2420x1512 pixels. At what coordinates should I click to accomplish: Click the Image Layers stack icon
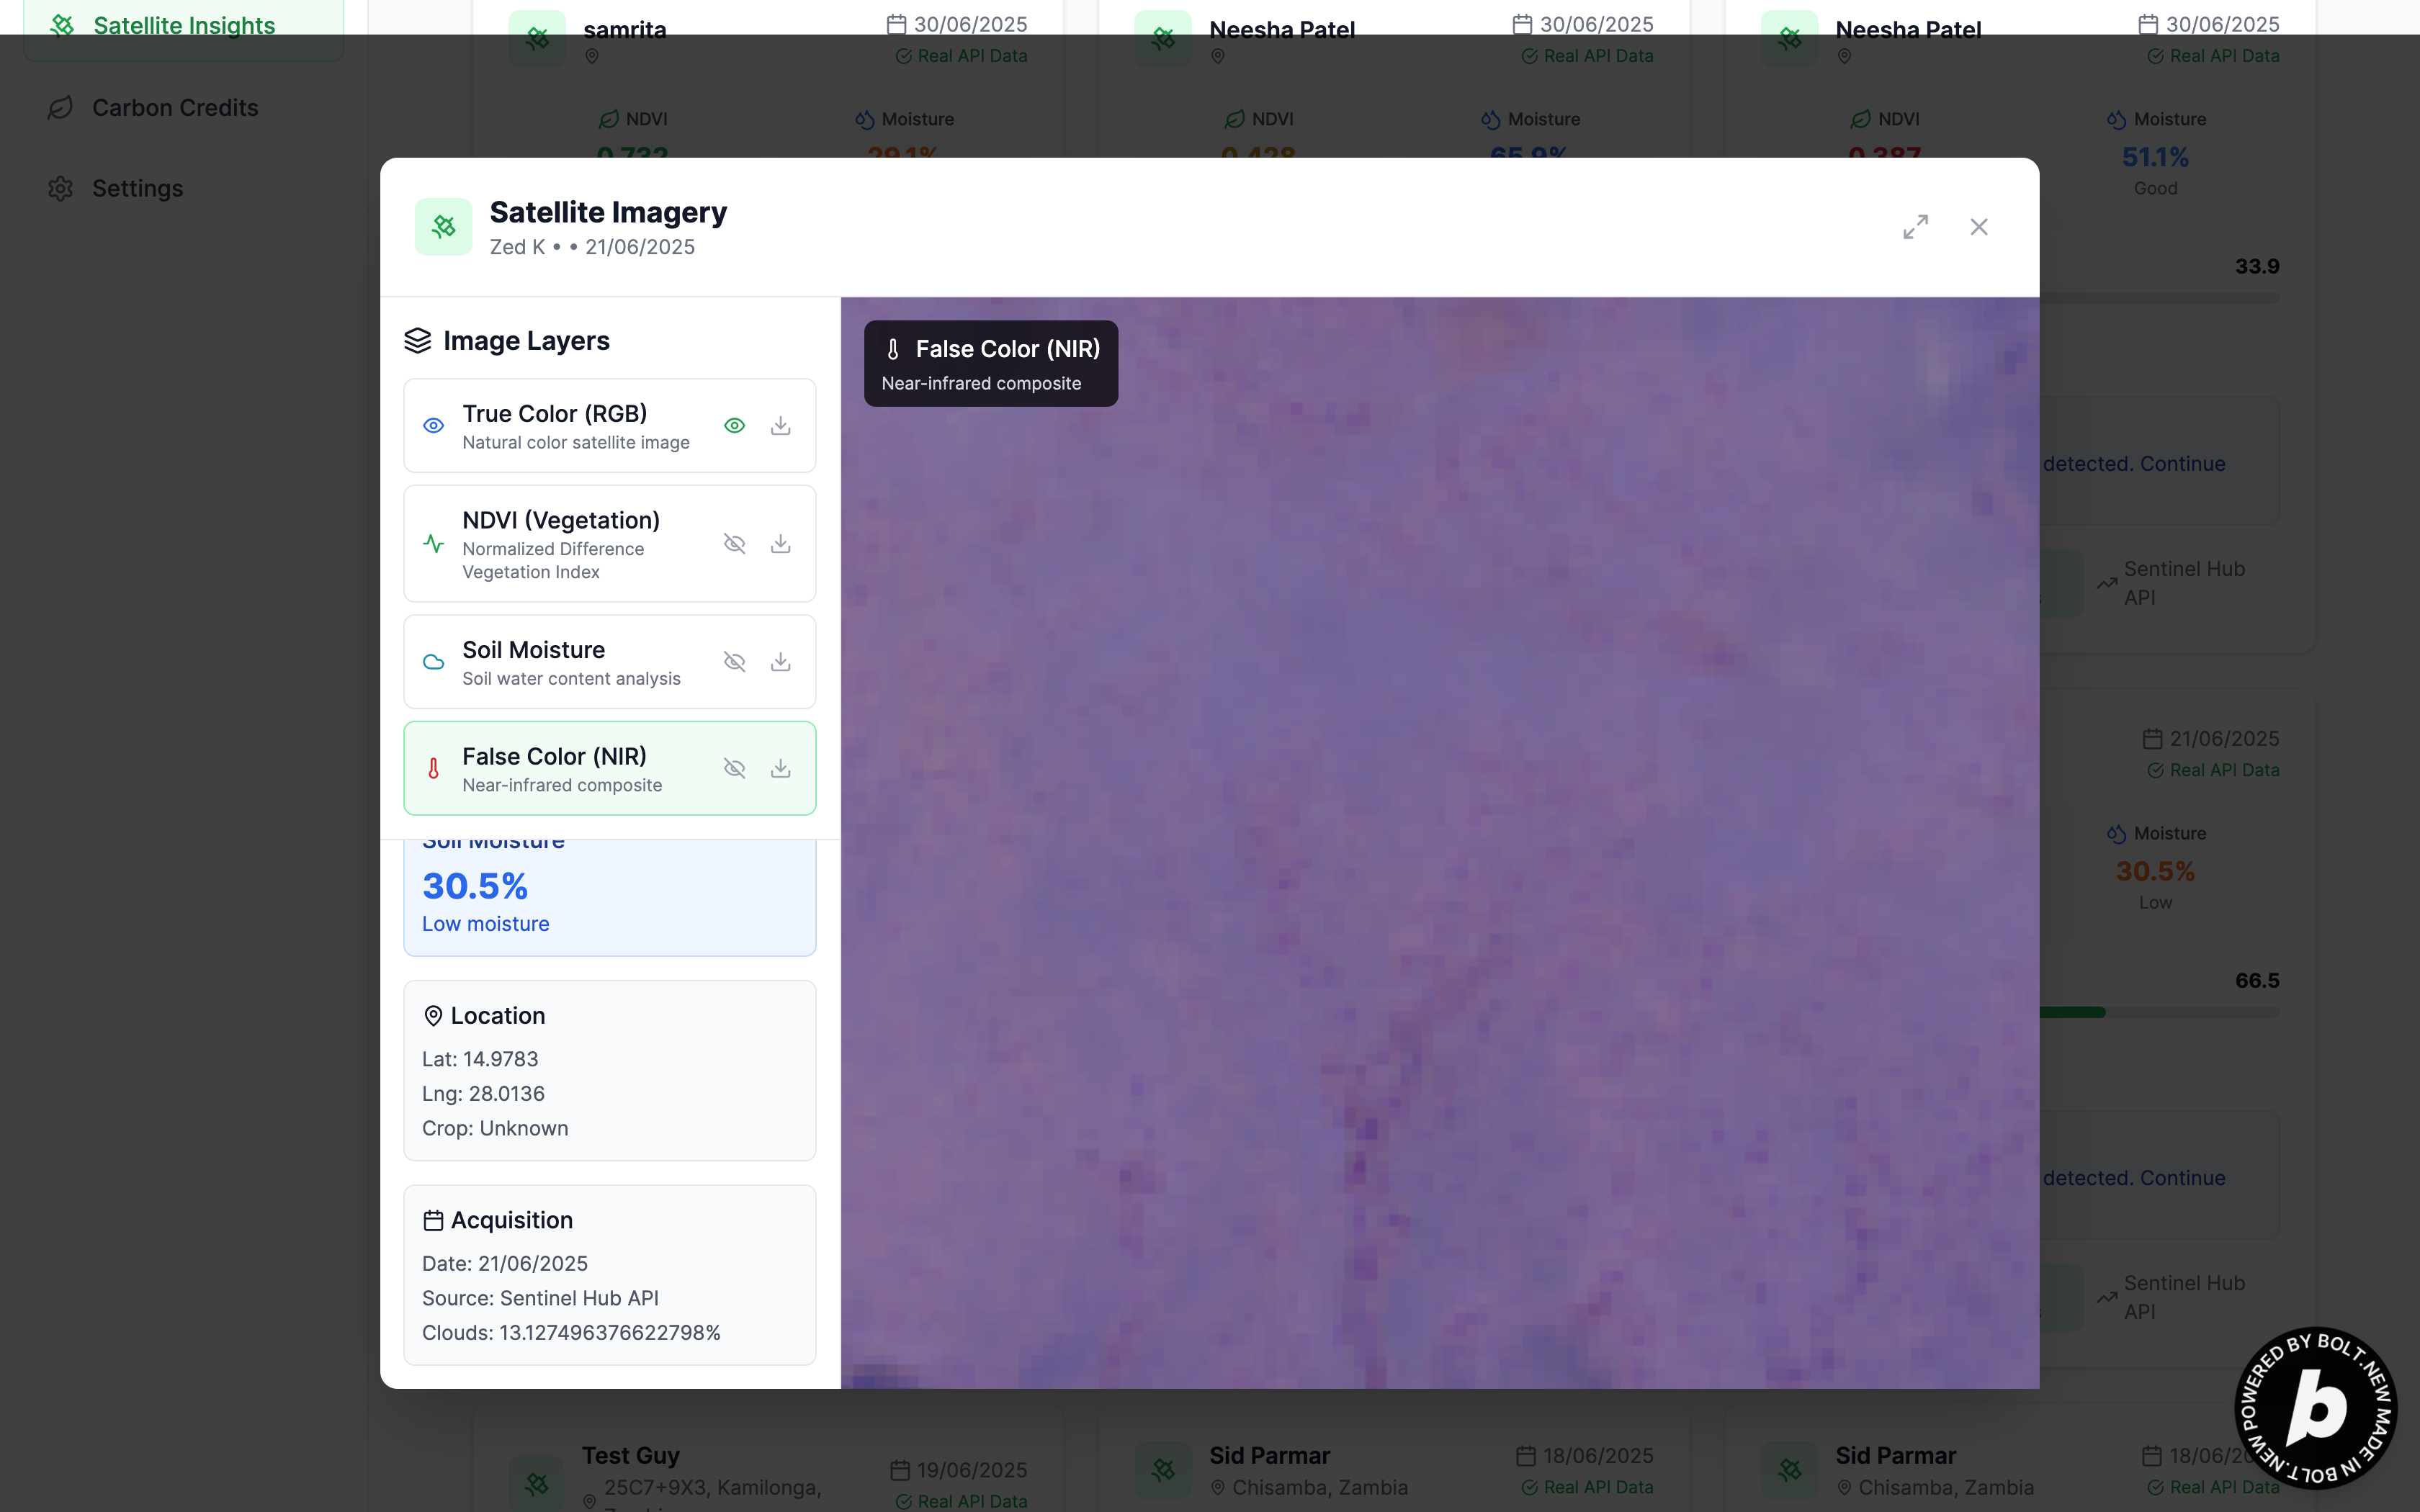417,341
